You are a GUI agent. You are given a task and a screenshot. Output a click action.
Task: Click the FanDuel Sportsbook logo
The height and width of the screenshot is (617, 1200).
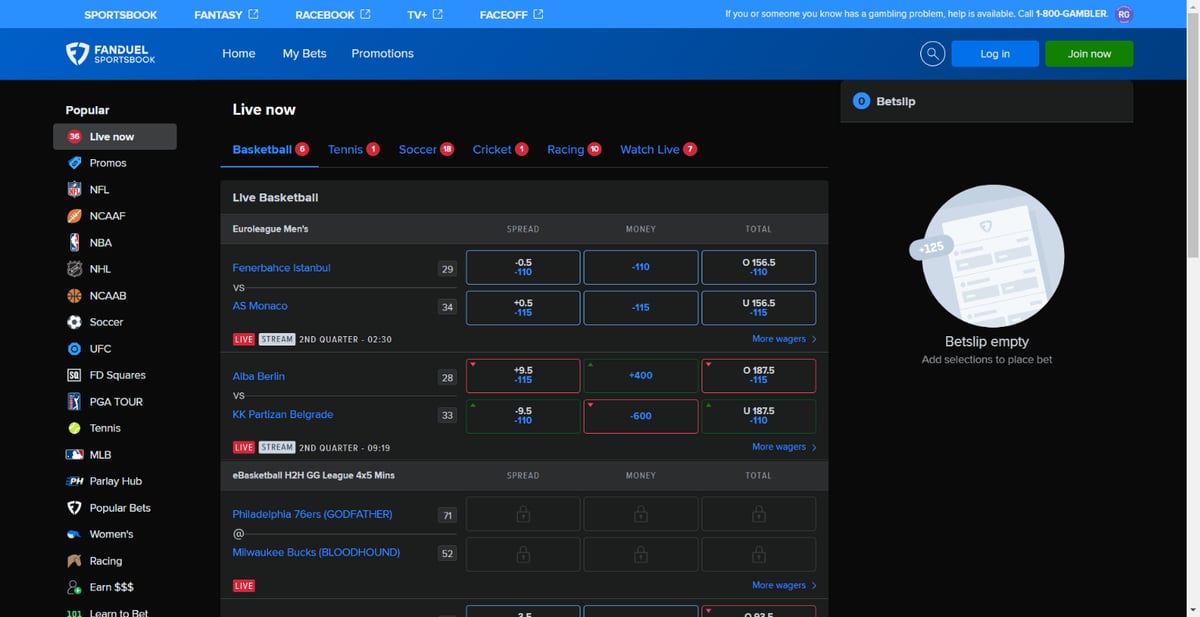[x=110, y=53]
